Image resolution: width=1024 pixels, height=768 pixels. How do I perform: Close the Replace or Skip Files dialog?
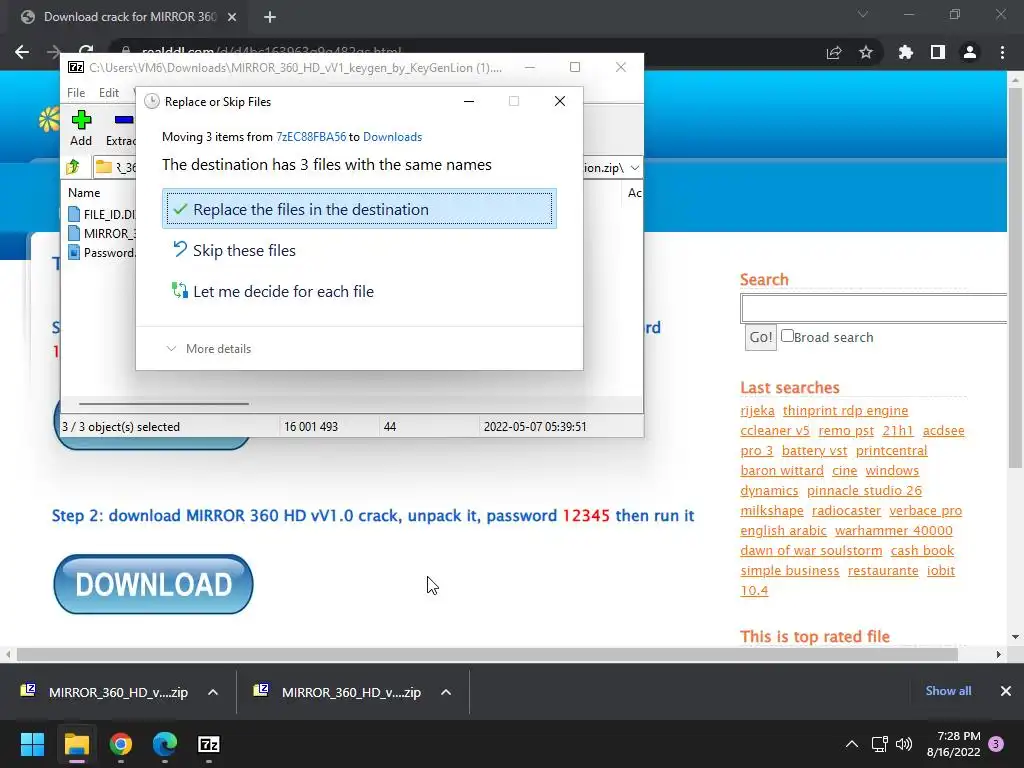coord(560,101)
